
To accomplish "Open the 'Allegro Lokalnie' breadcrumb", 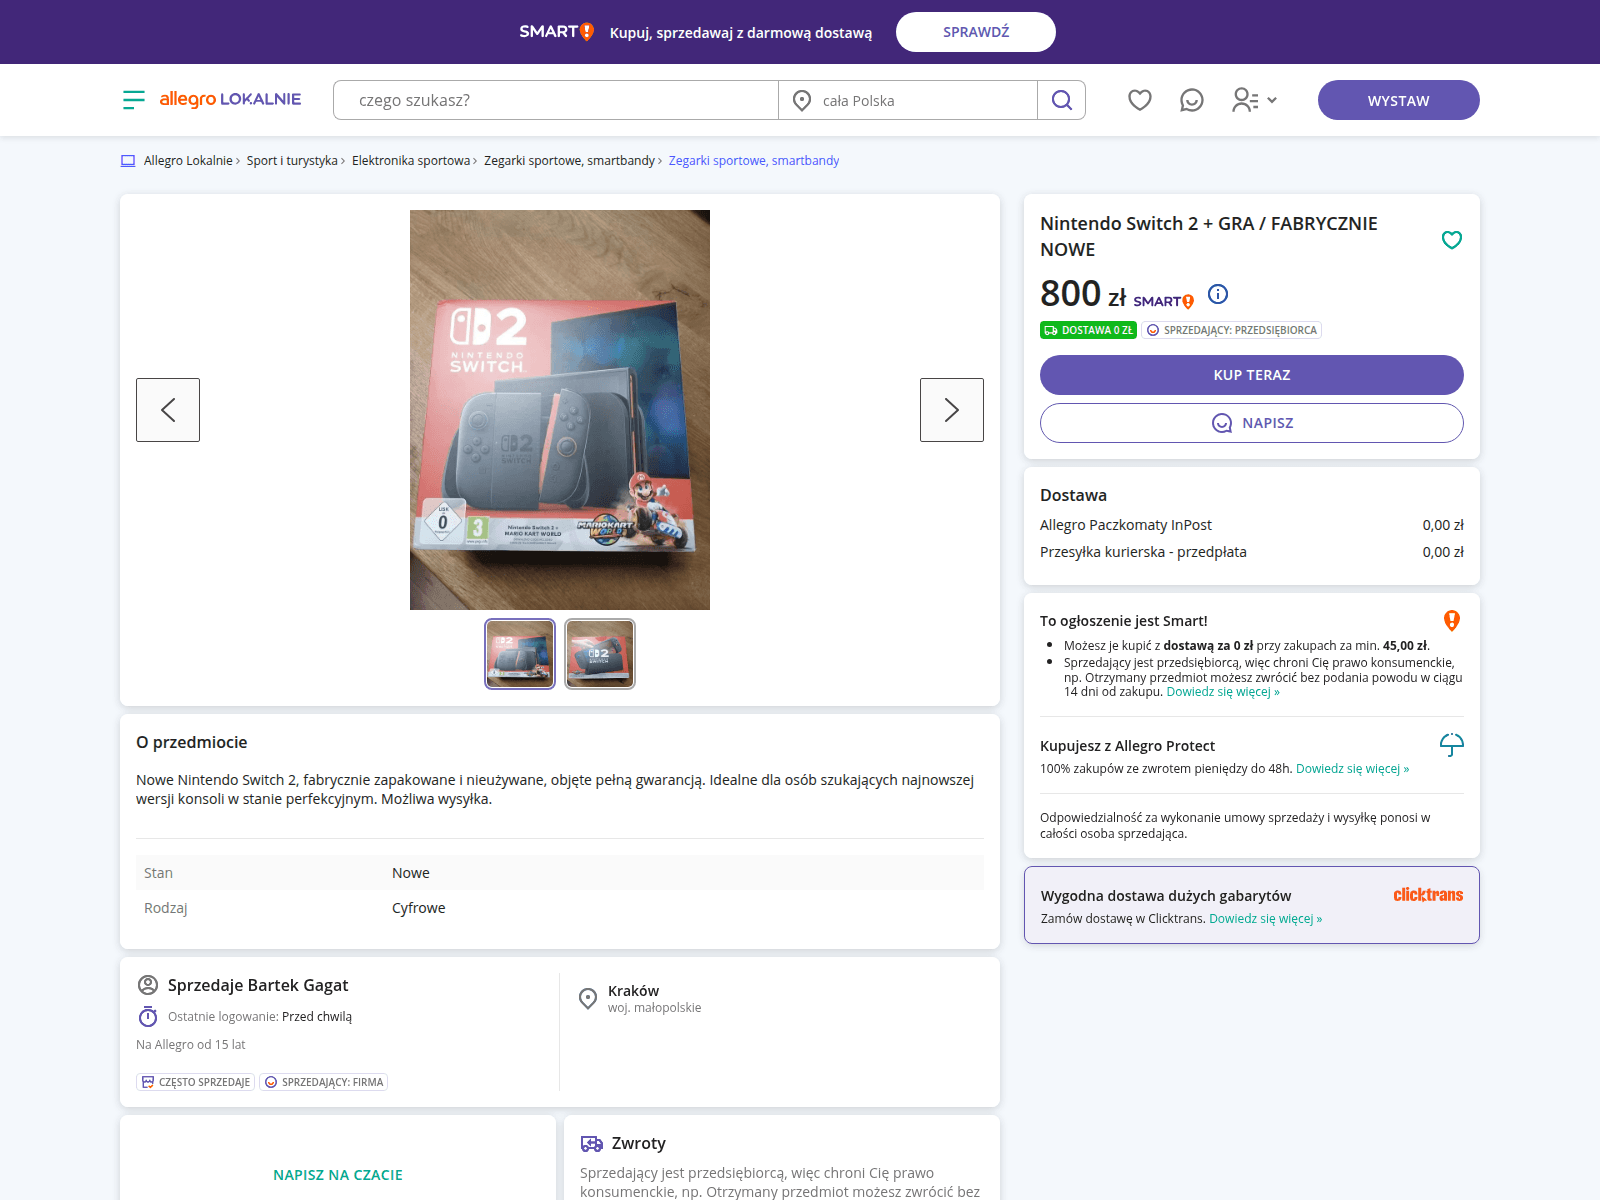I will pyautogui.click(x=188, y=161).
